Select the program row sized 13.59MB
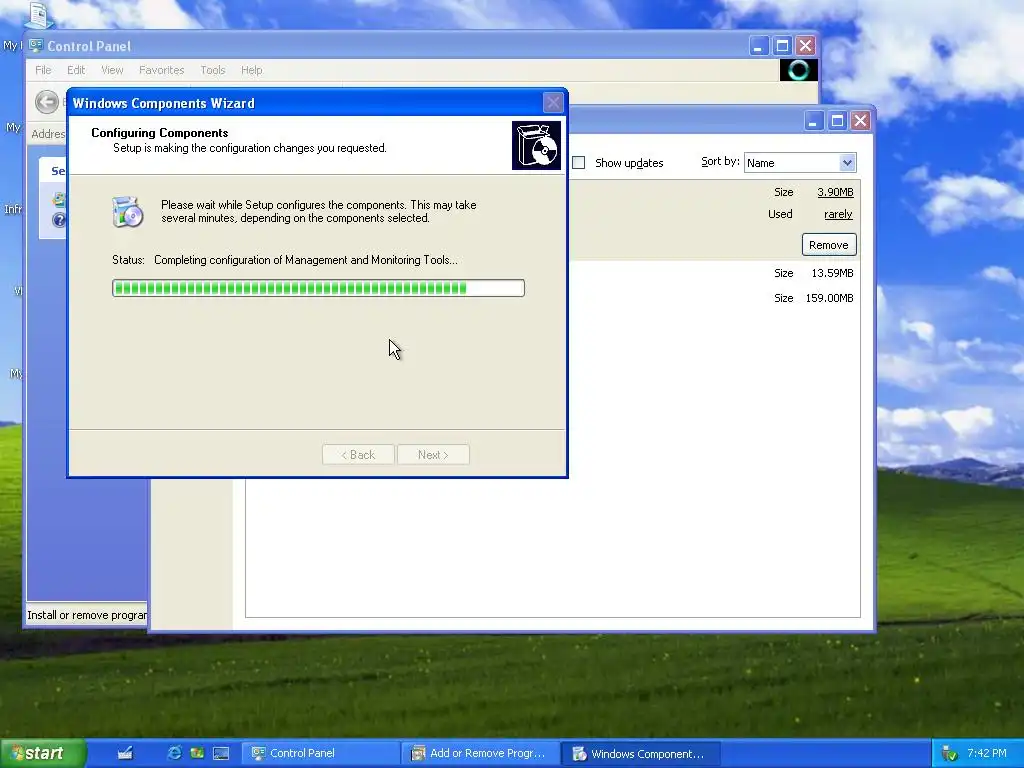 [x=714, y=273]
